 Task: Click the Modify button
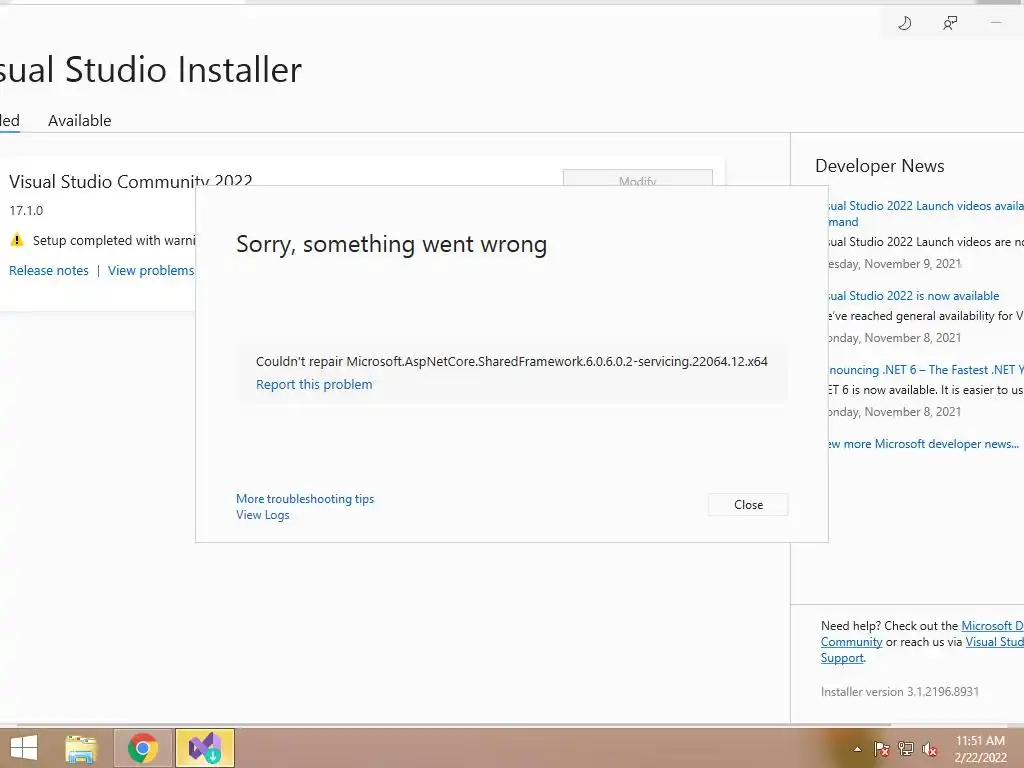click(x=637, y=178)
